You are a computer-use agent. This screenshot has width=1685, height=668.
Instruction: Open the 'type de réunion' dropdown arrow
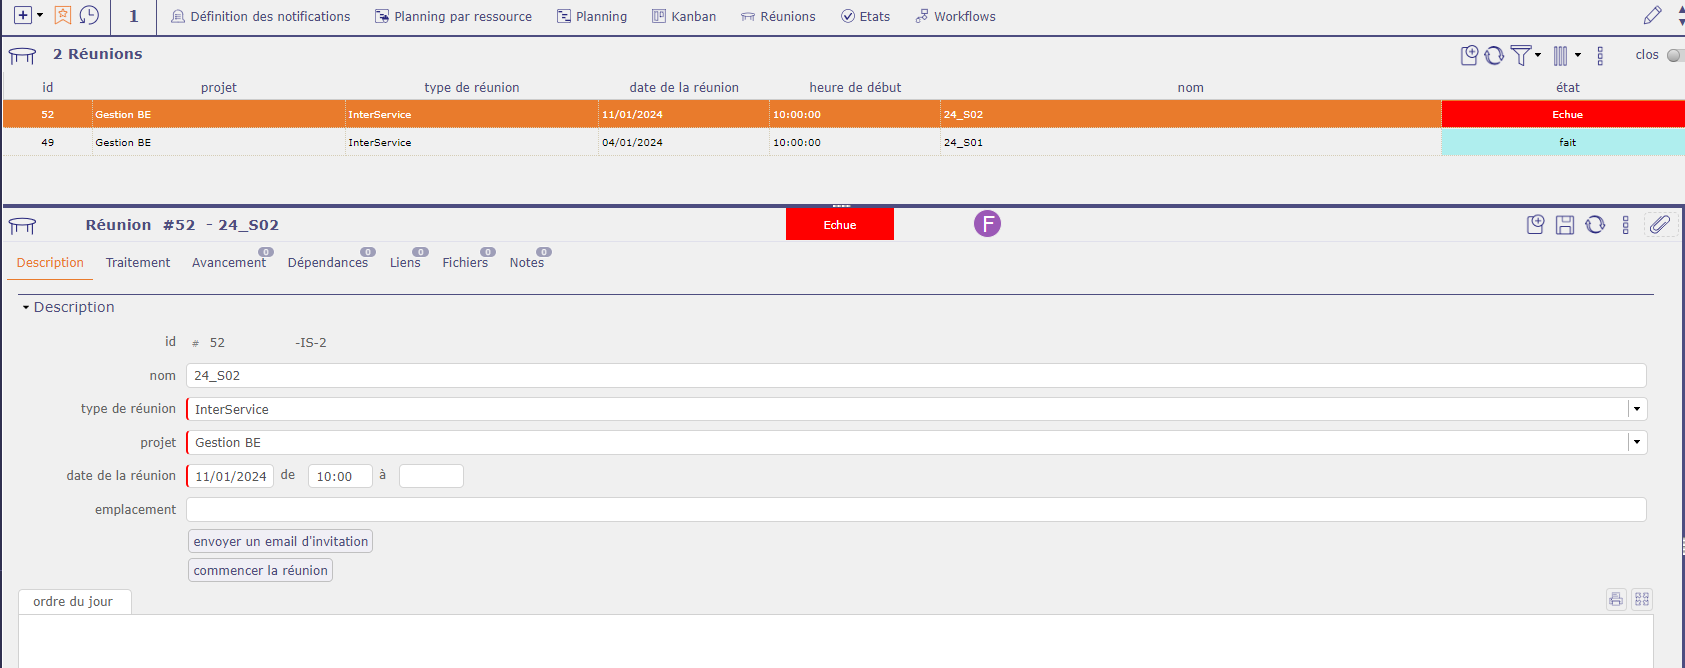(x=1636, y=409)
